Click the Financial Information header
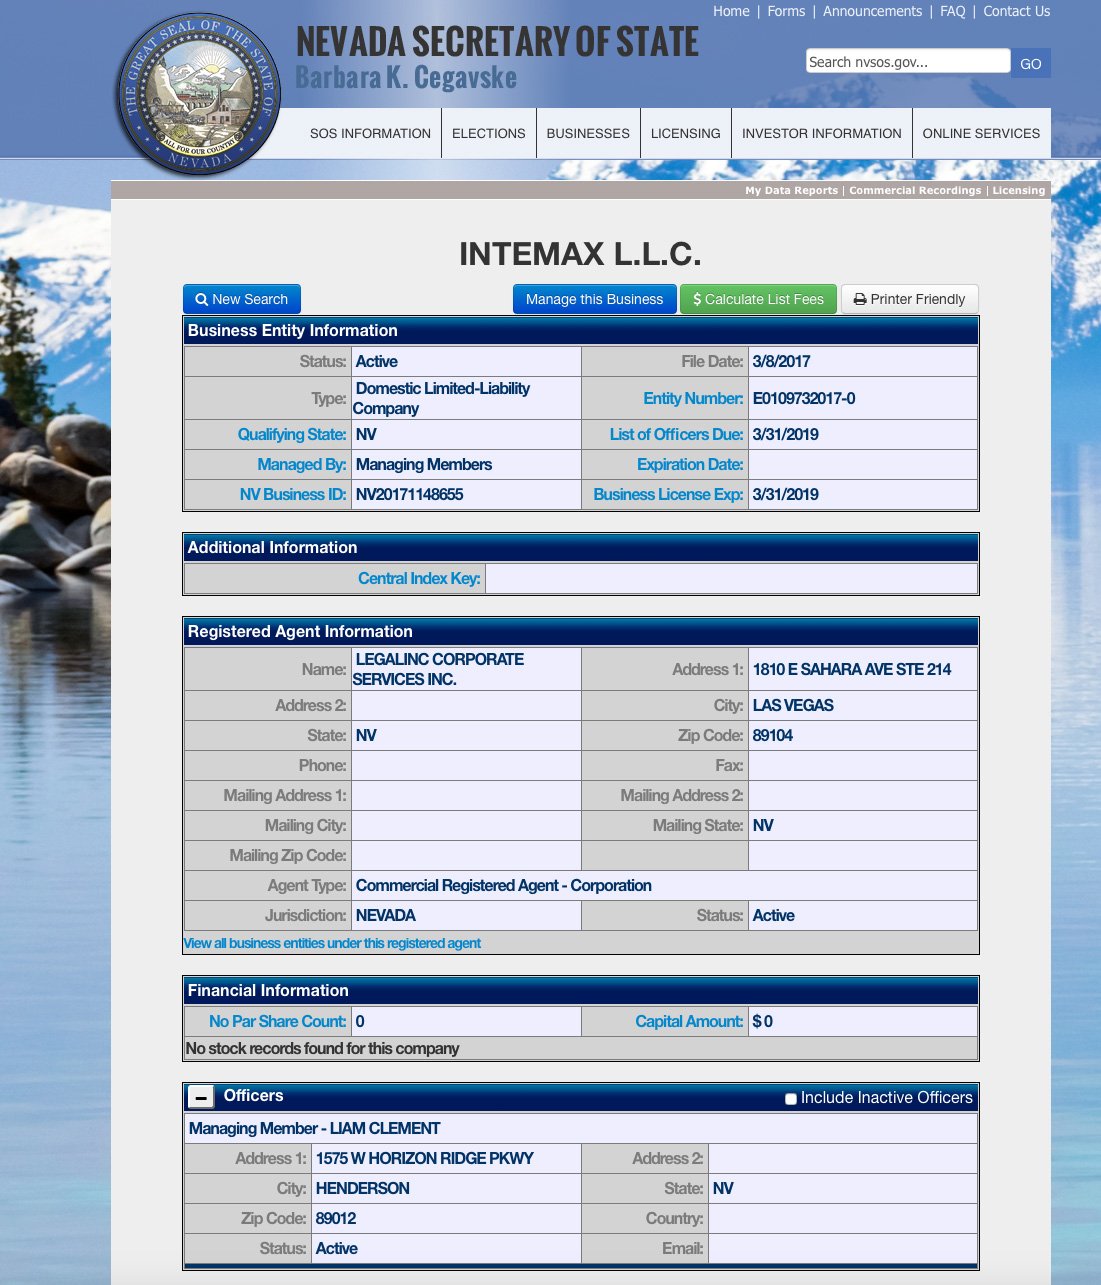This screenshot has height=1285, width=1101. [x=581, y=990]
